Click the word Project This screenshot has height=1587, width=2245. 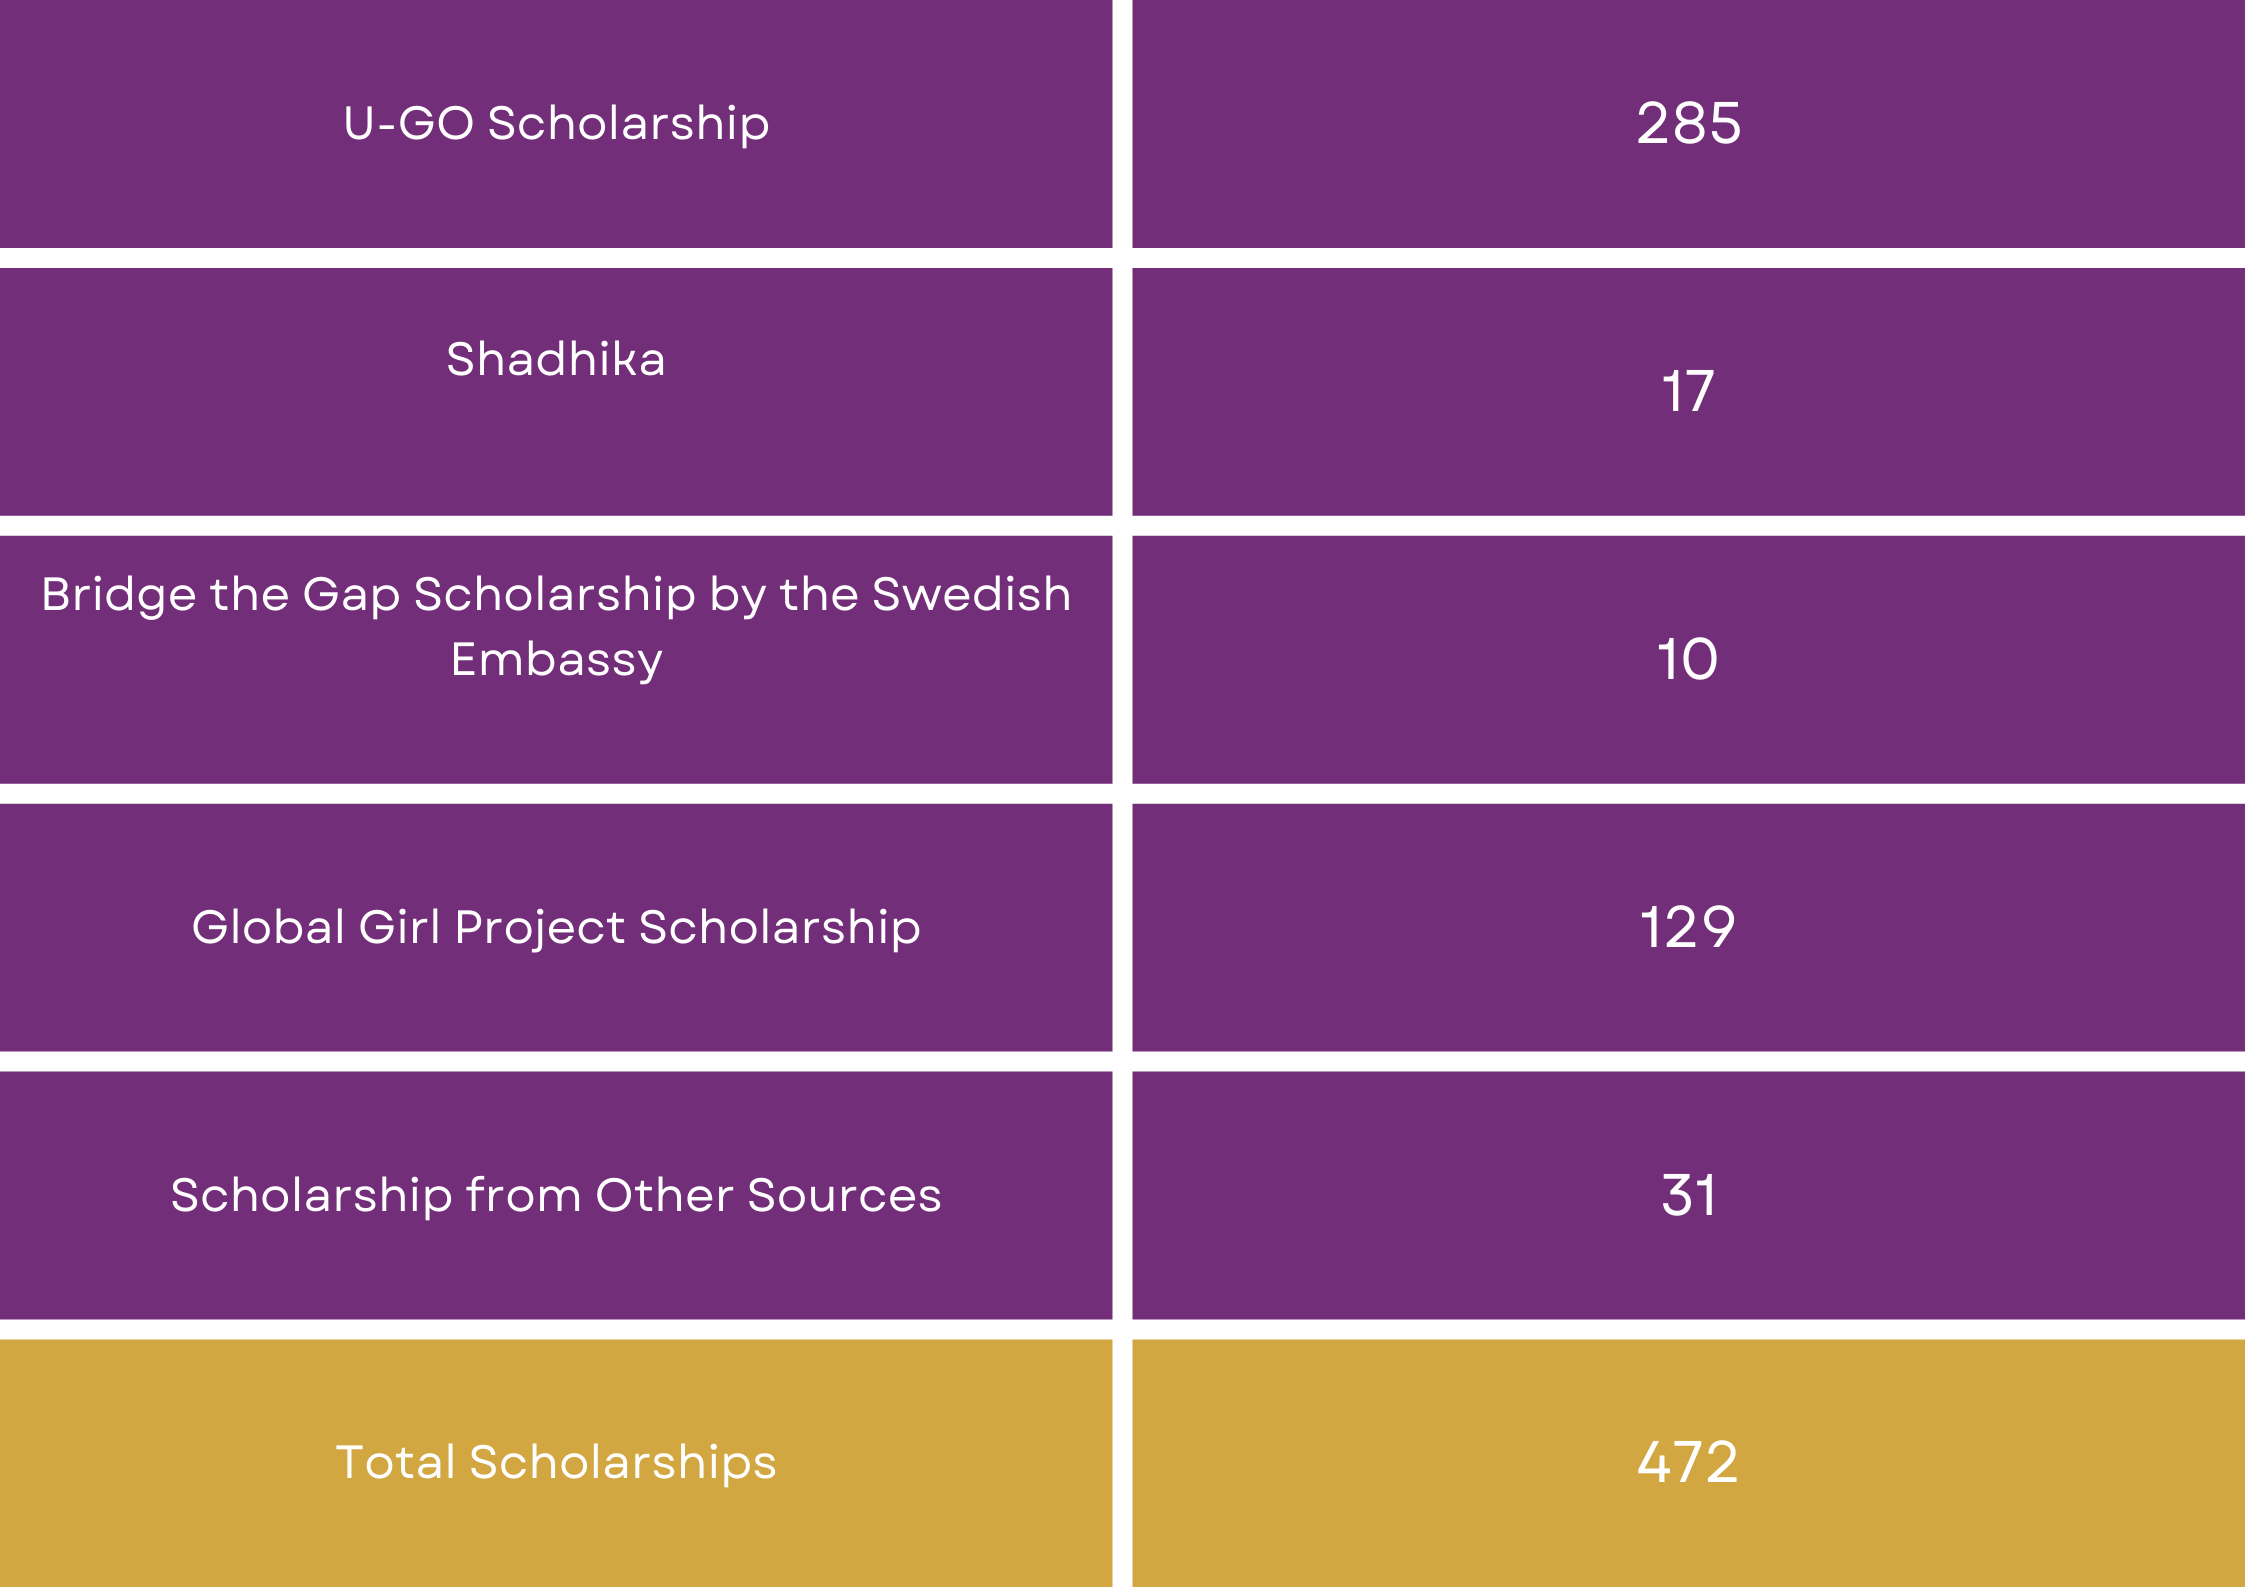coord(539,929)
